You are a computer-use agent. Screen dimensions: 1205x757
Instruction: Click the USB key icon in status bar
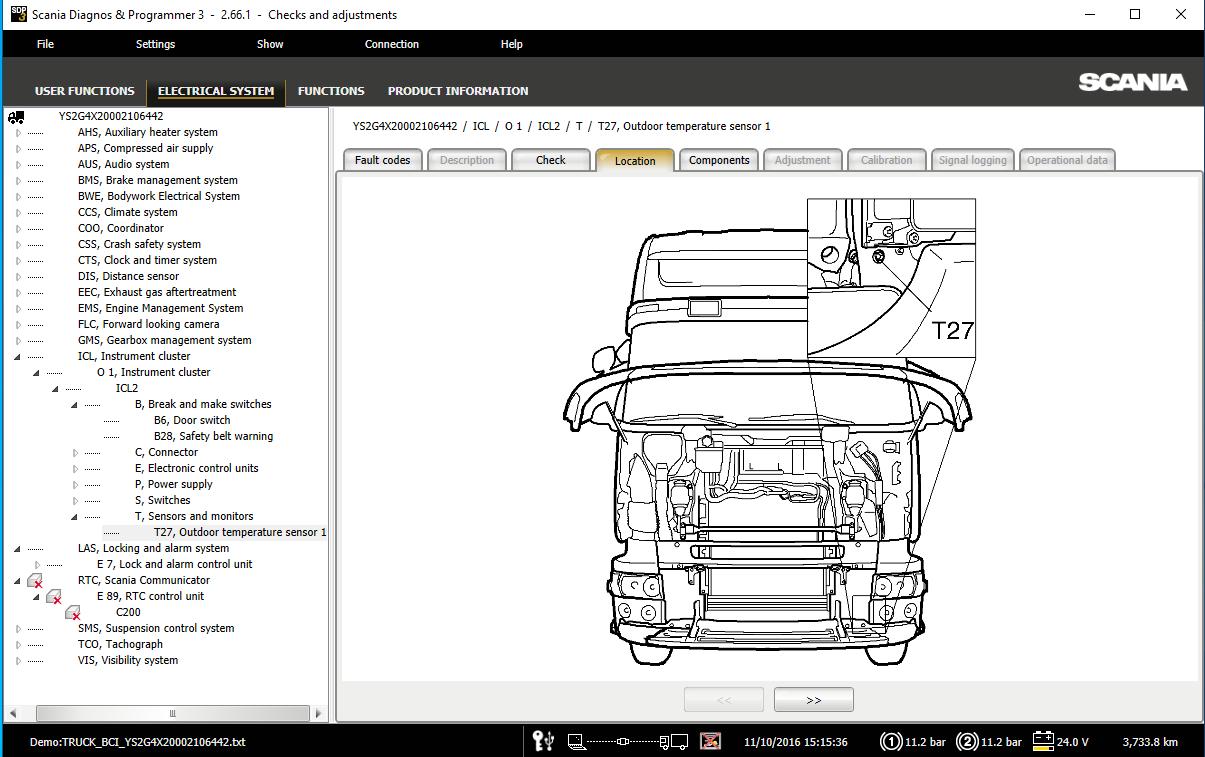543,741
